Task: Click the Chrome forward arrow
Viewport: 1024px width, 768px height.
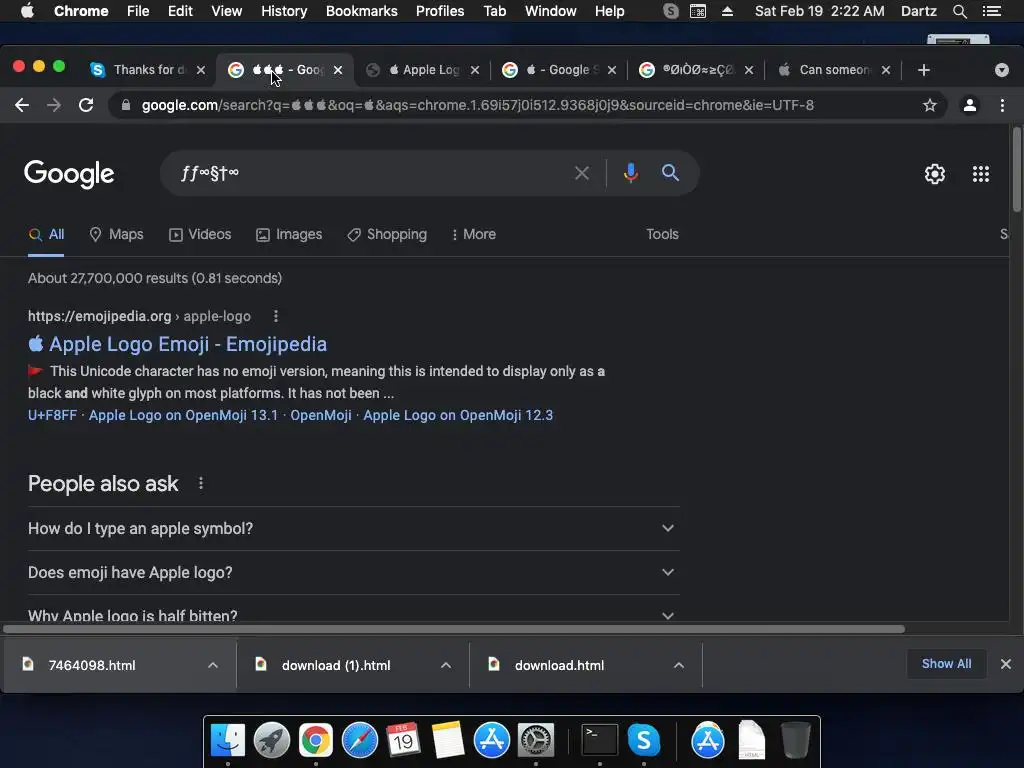Action: pos(54,105)
